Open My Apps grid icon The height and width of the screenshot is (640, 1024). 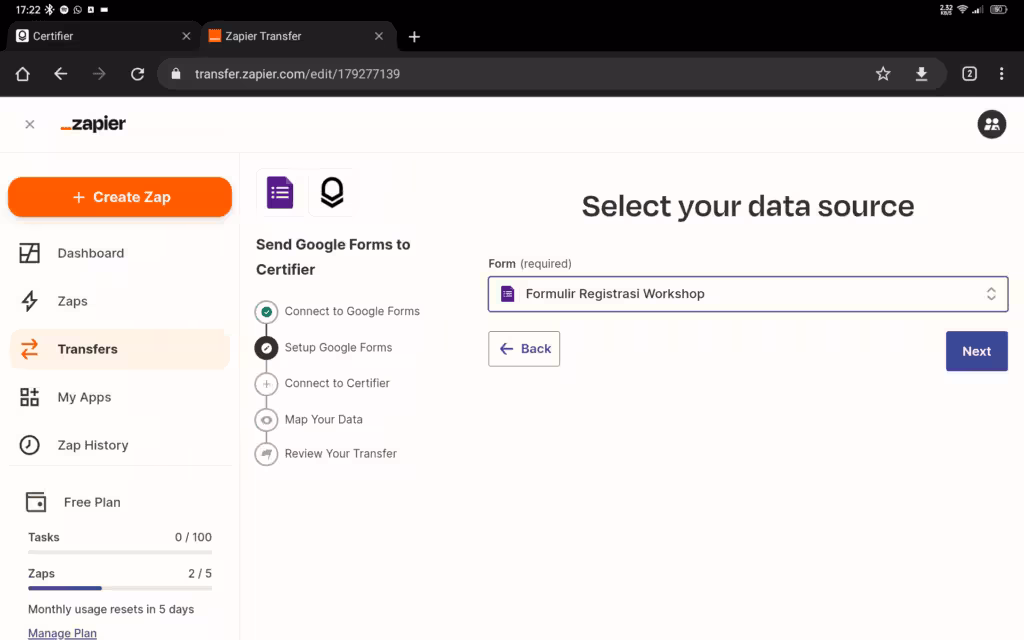(x=29, y=397)
